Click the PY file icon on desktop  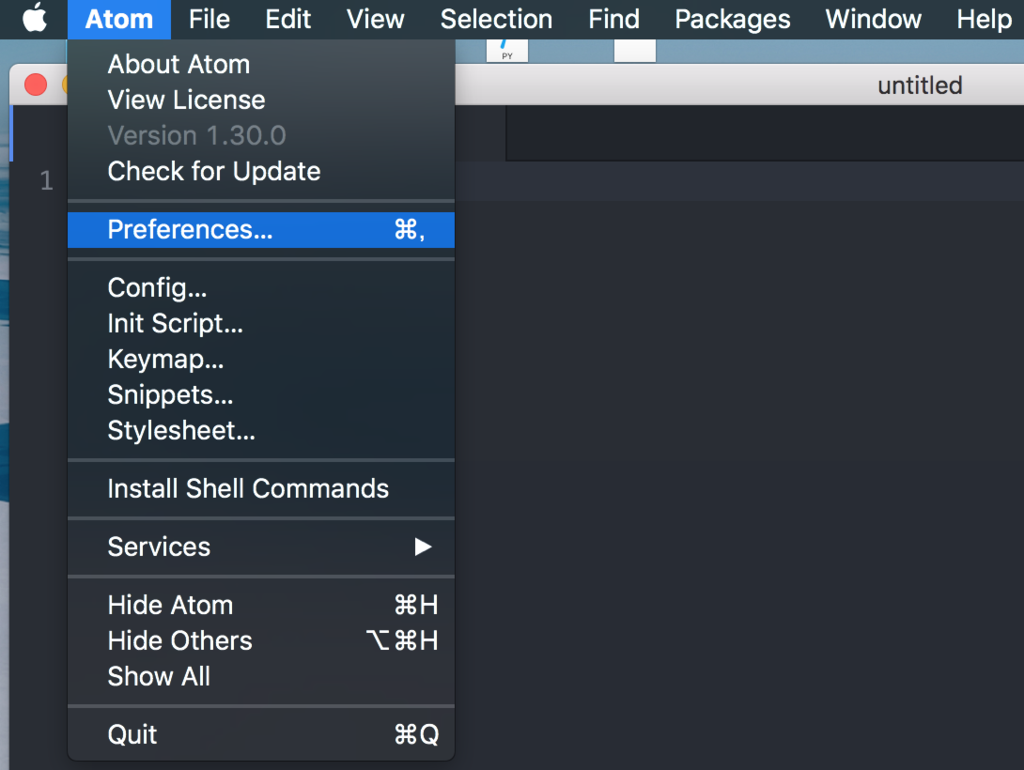tap(507, 51)
